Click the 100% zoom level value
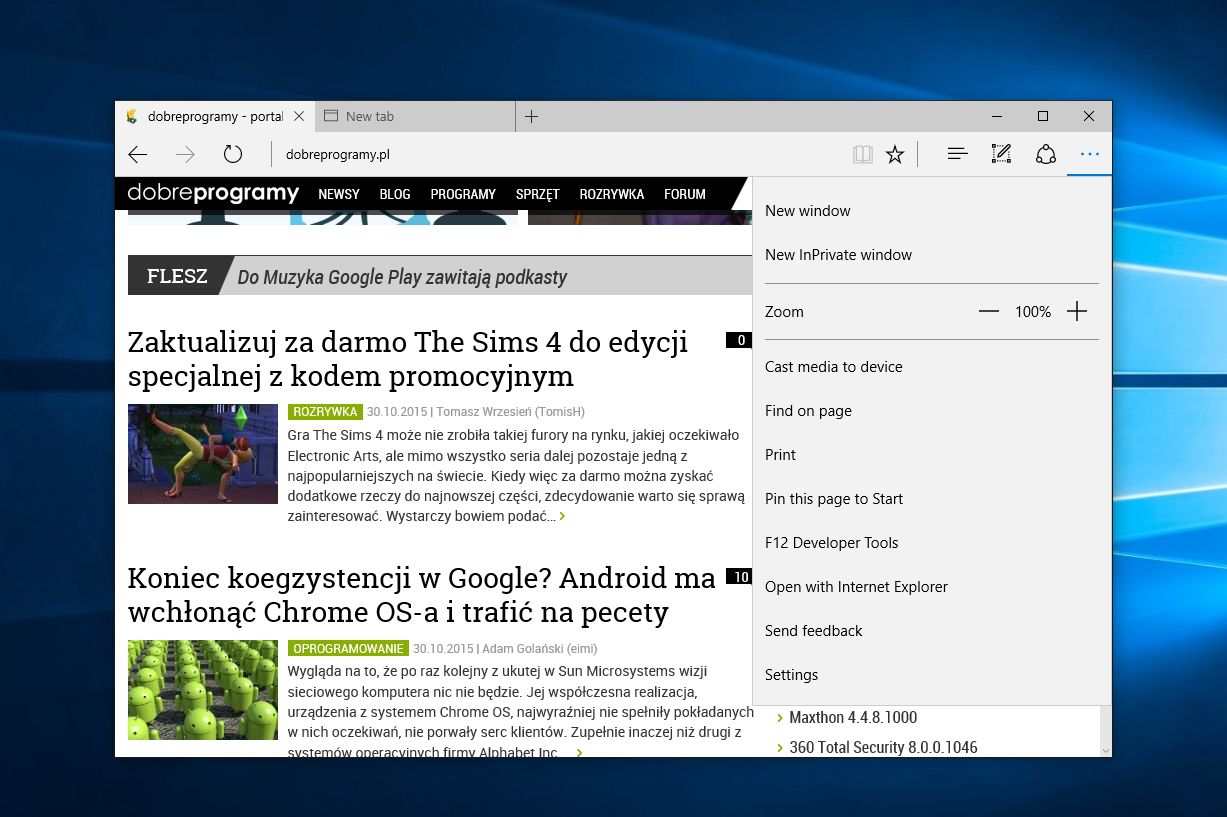Screen dimensions: 1227x817 click(1033, 312)
